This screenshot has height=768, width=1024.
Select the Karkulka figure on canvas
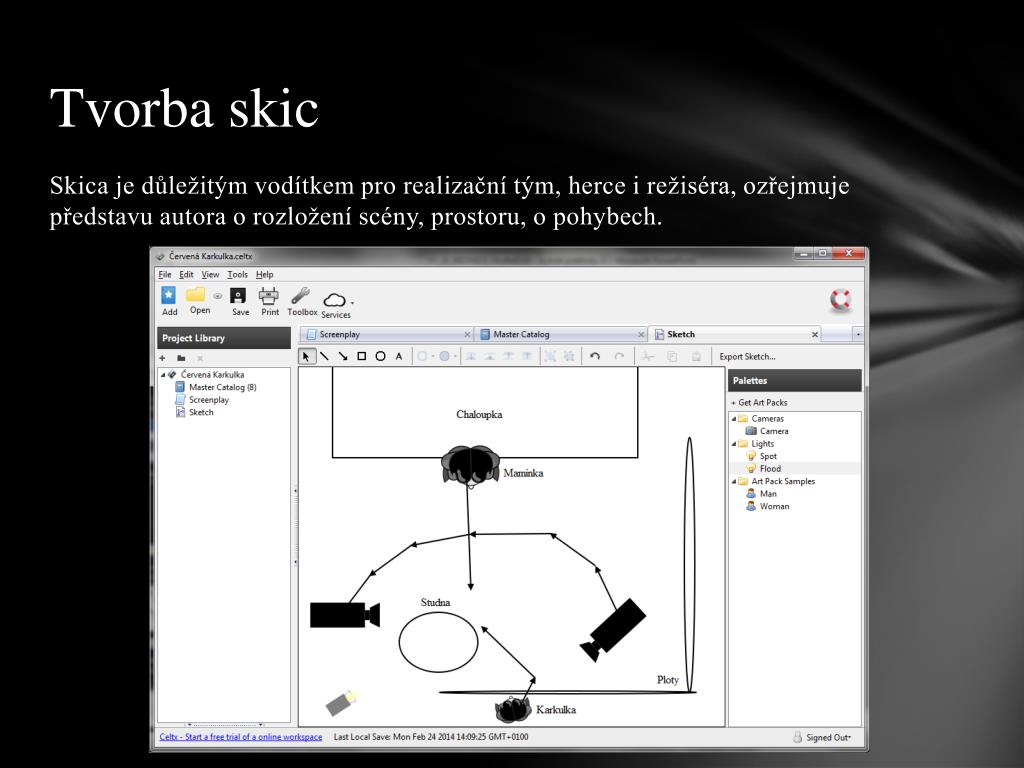[x=513, y=709]
